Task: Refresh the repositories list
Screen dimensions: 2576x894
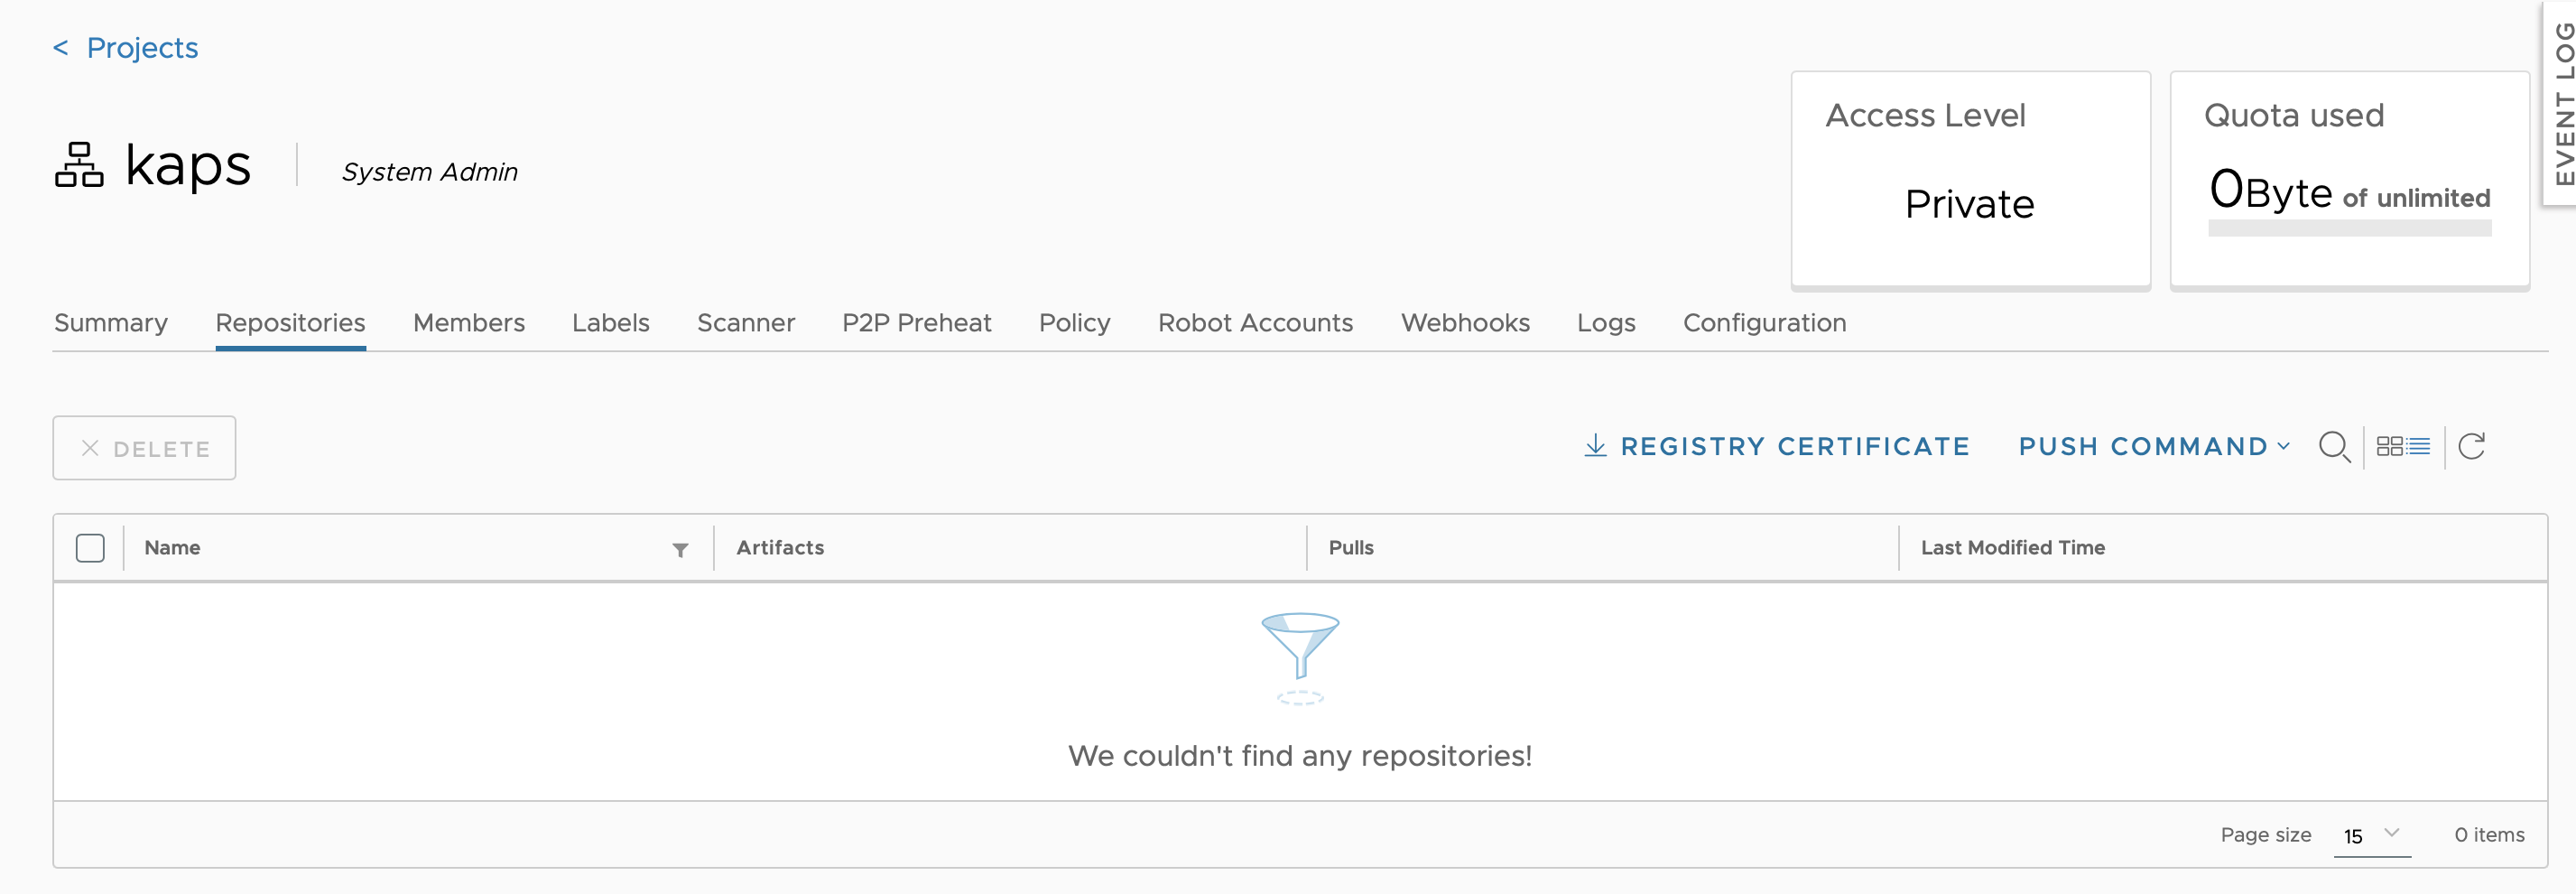Action: [x=2472, y=446]
